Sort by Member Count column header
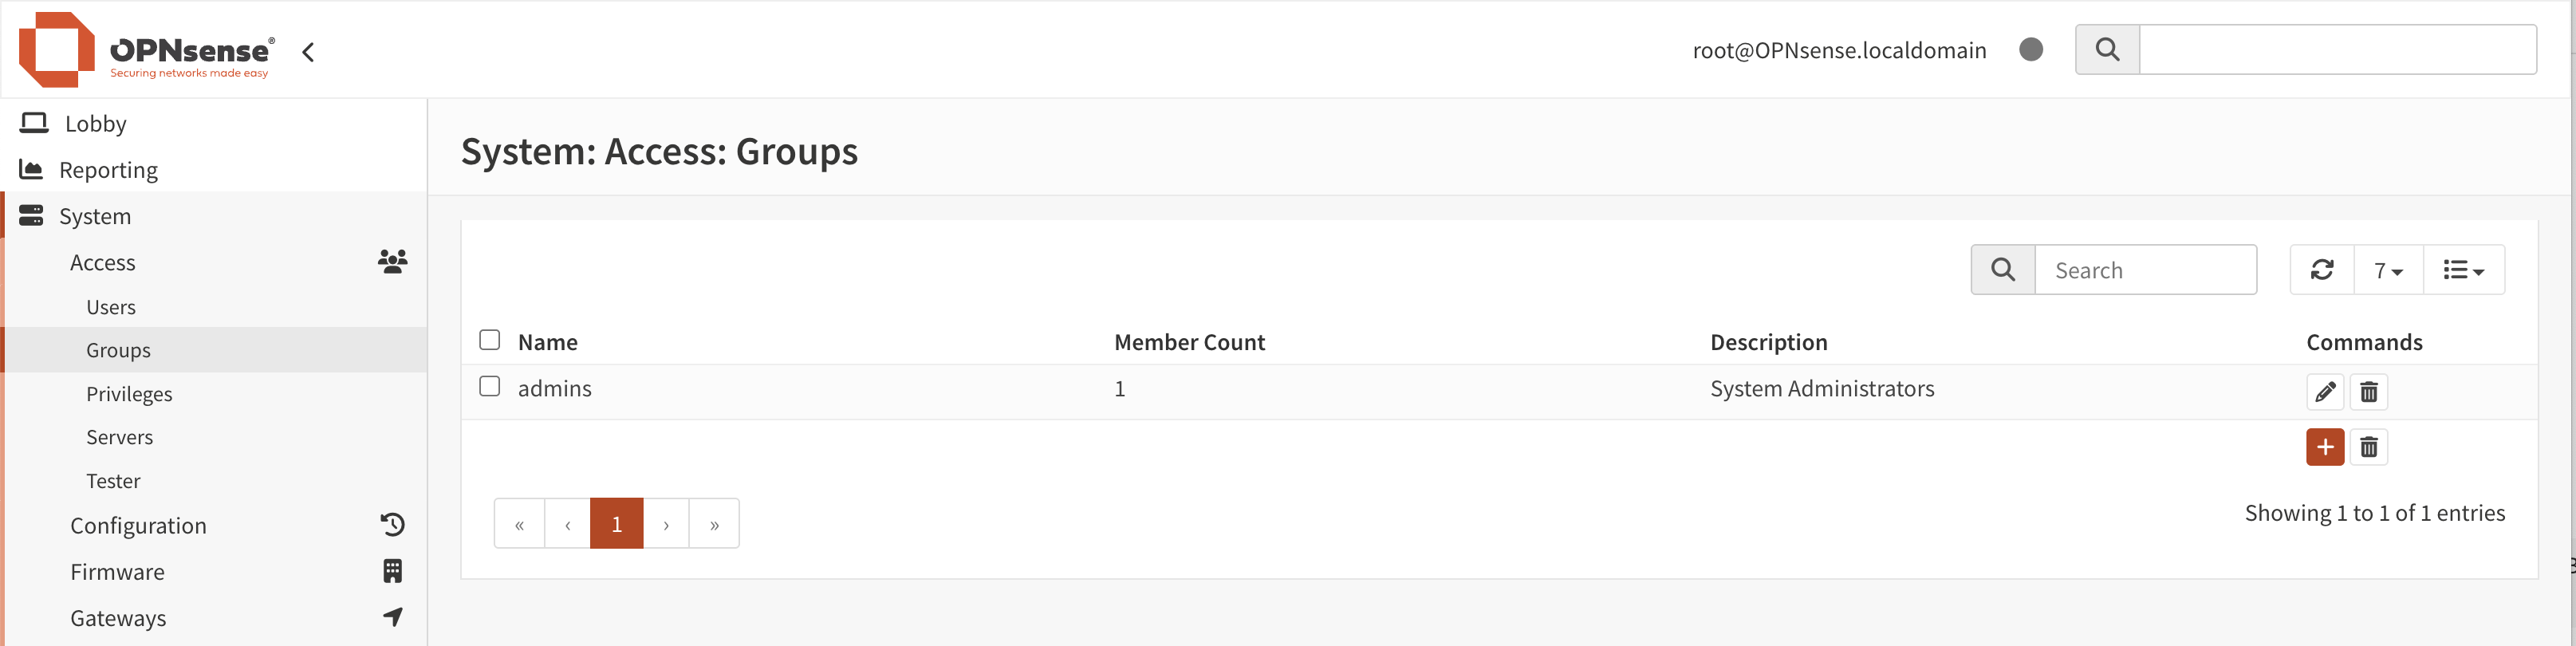 (x=1189, y=342)
